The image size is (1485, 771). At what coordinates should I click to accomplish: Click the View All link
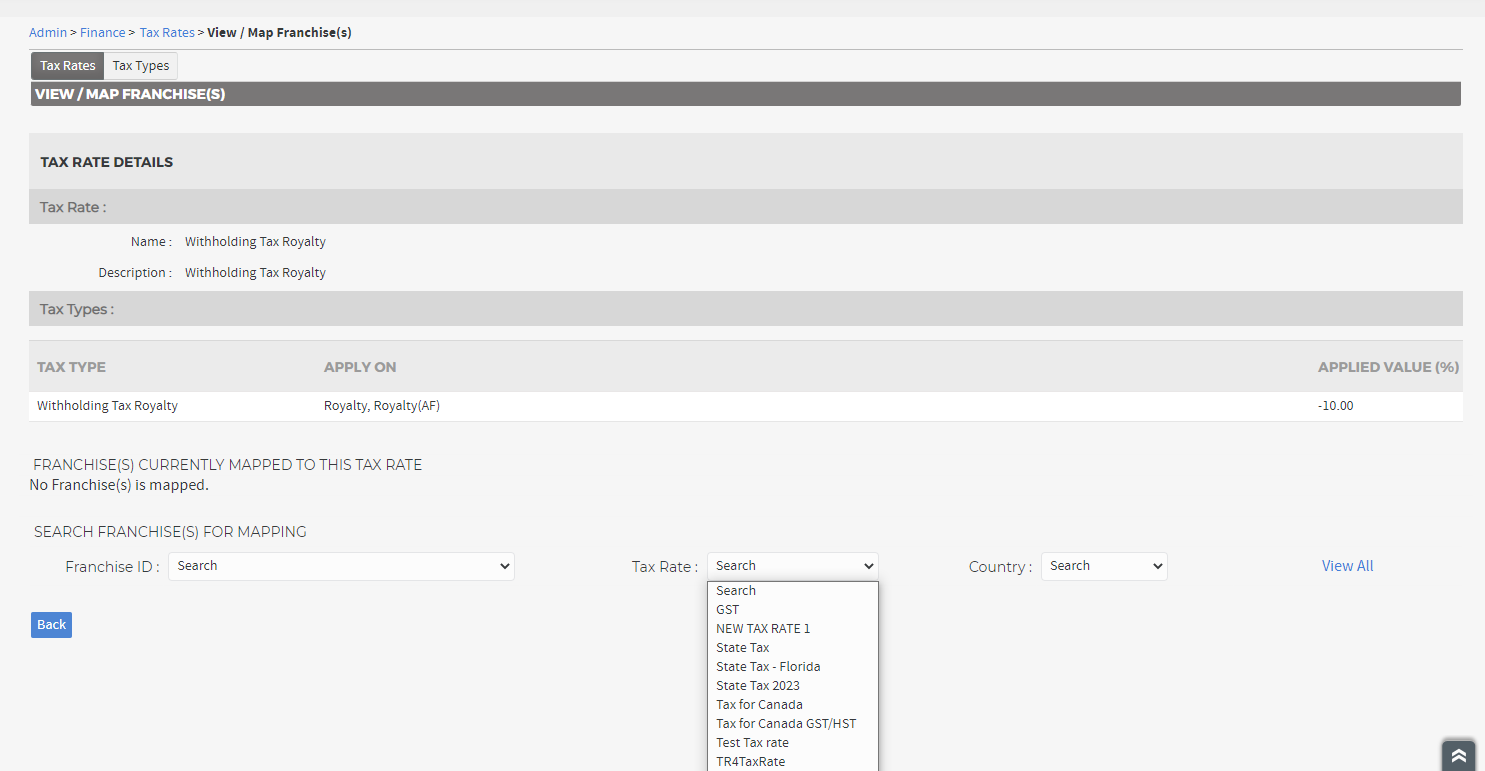pyautogui.click(x=1347, y=566)
